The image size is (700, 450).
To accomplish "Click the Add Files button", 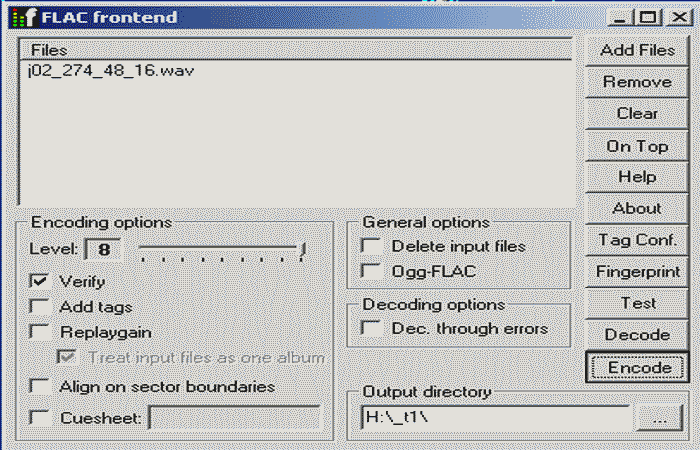I will click(637, 50).
